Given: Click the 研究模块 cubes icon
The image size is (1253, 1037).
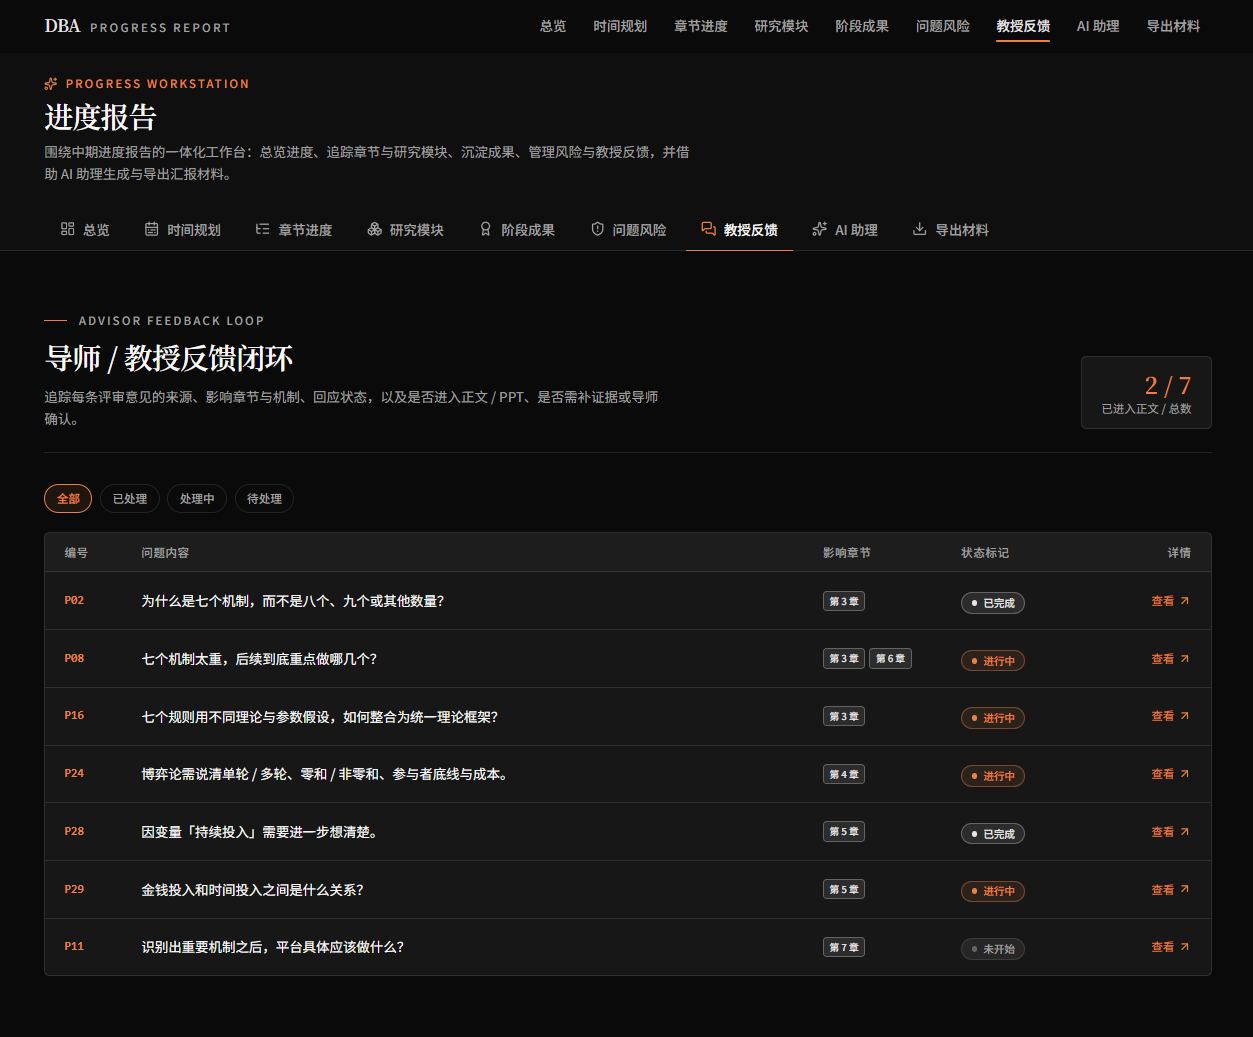Looking at the screenshot, I should 375,229.
